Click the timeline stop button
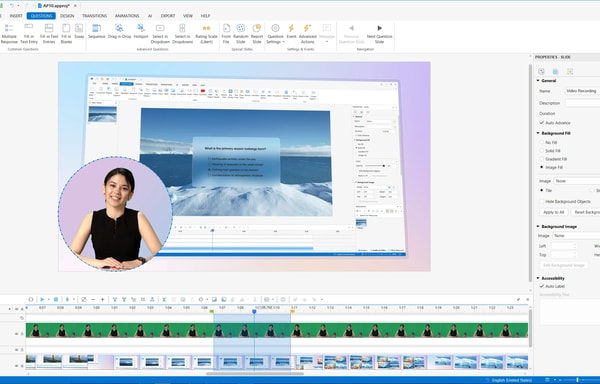The width and height of the screenshot is (600, 384). coord(56,299)
